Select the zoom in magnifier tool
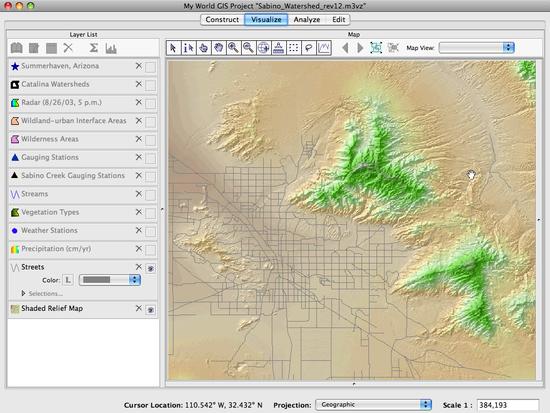The height and width of the screenshot is (413, 550). 234,48
